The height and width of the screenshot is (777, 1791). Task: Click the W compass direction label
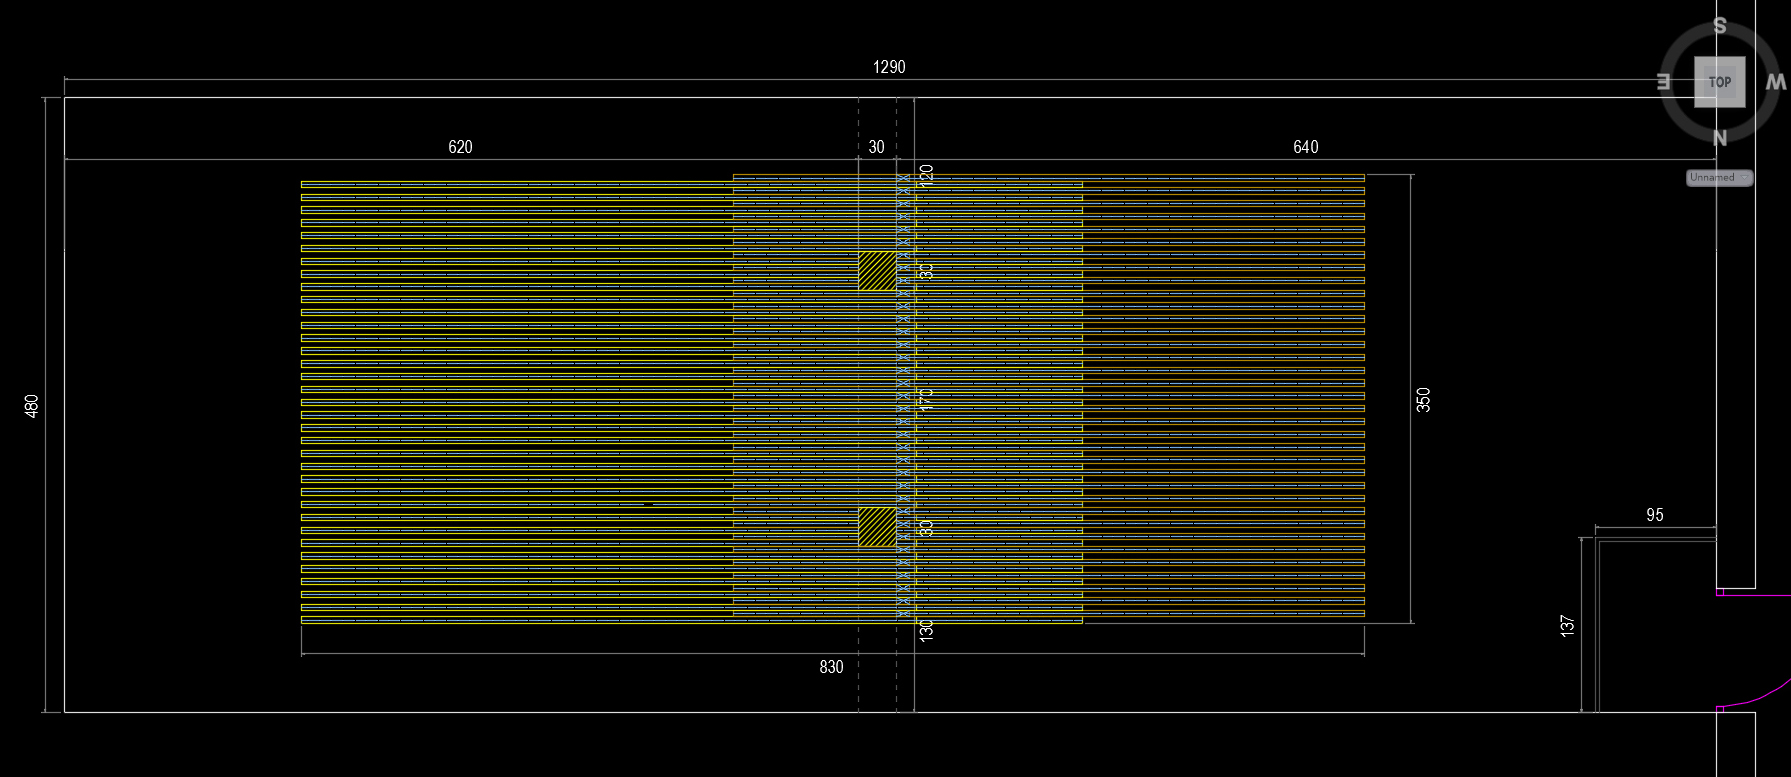1775,82
